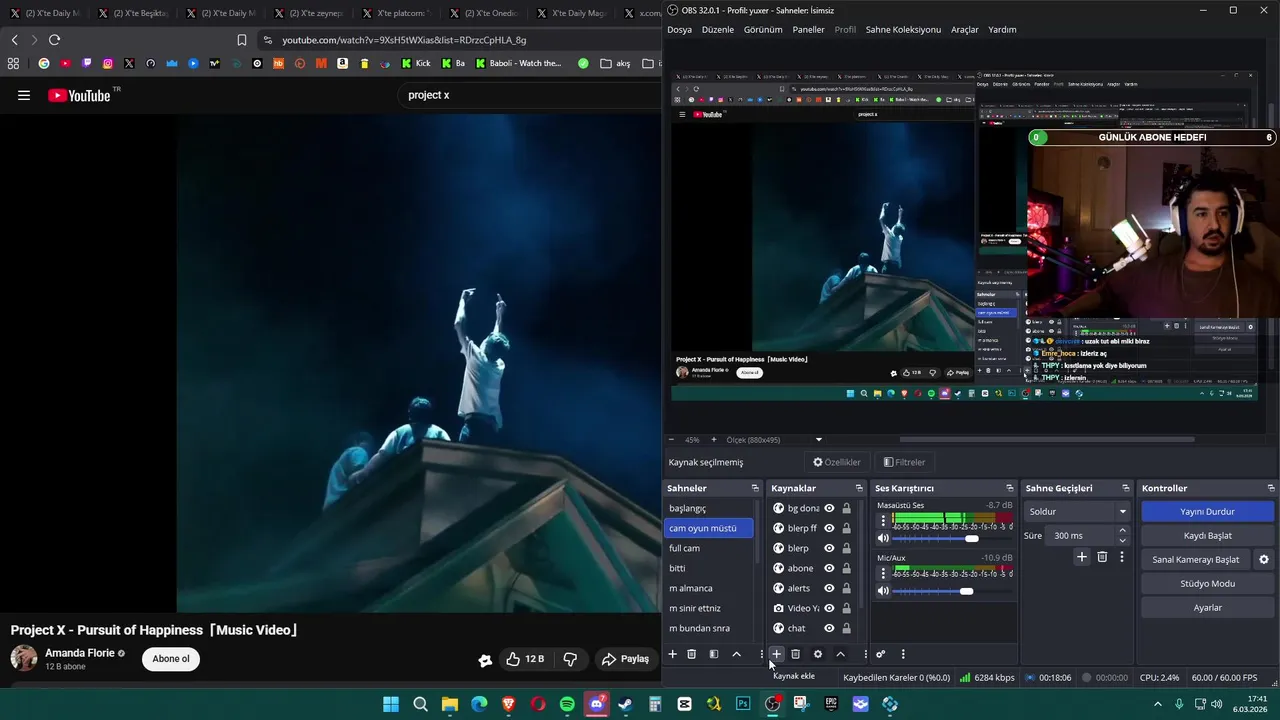The height and width of the screenshot is (720, 1280).
Task: Open scene filters icon in Sahneler toolbar
Action: coord(714,654)
